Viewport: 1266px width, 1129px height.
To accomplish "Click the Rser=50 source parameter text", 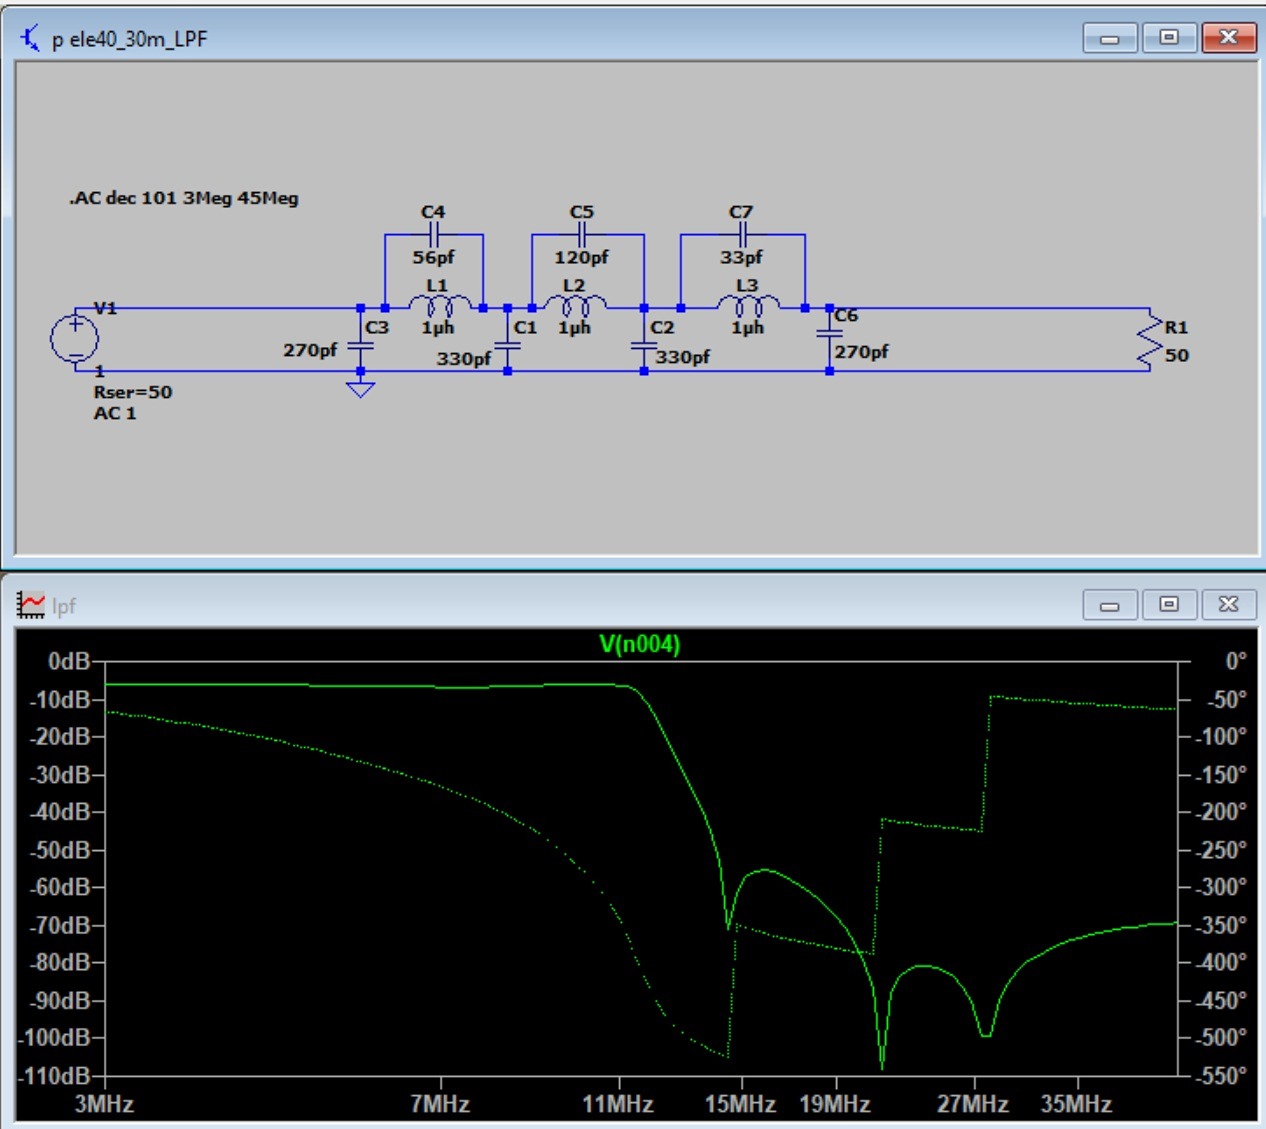I will (x=133, y=392).
